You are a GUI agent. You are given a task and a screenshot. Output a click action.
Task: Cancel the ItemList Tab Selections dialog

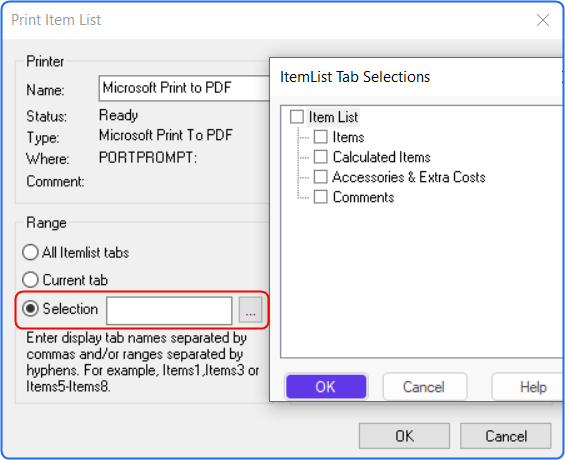tap(424, 387)
